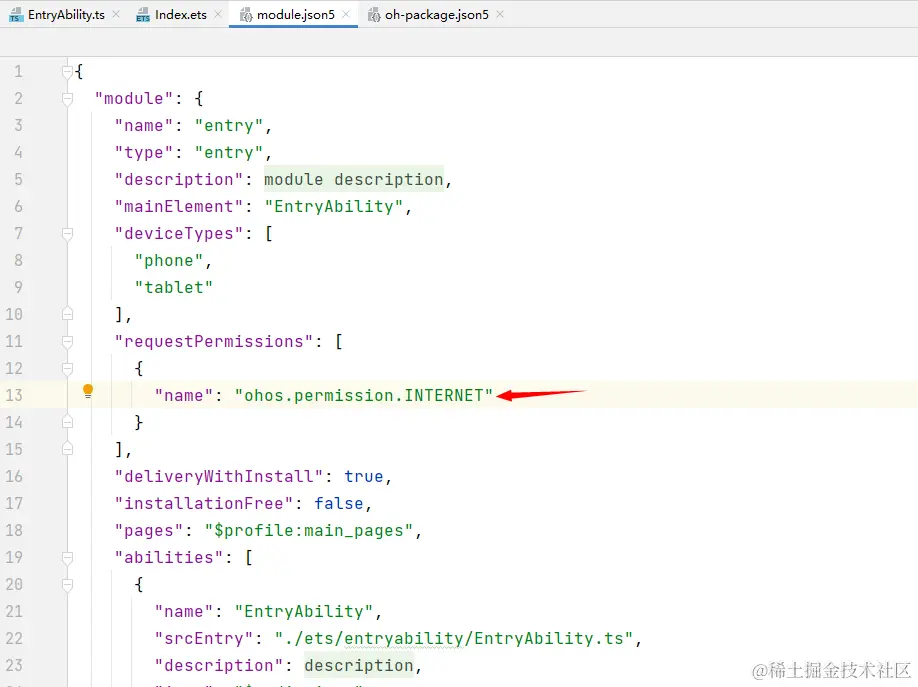Click the fold end marker on line 15

[67, 449]
